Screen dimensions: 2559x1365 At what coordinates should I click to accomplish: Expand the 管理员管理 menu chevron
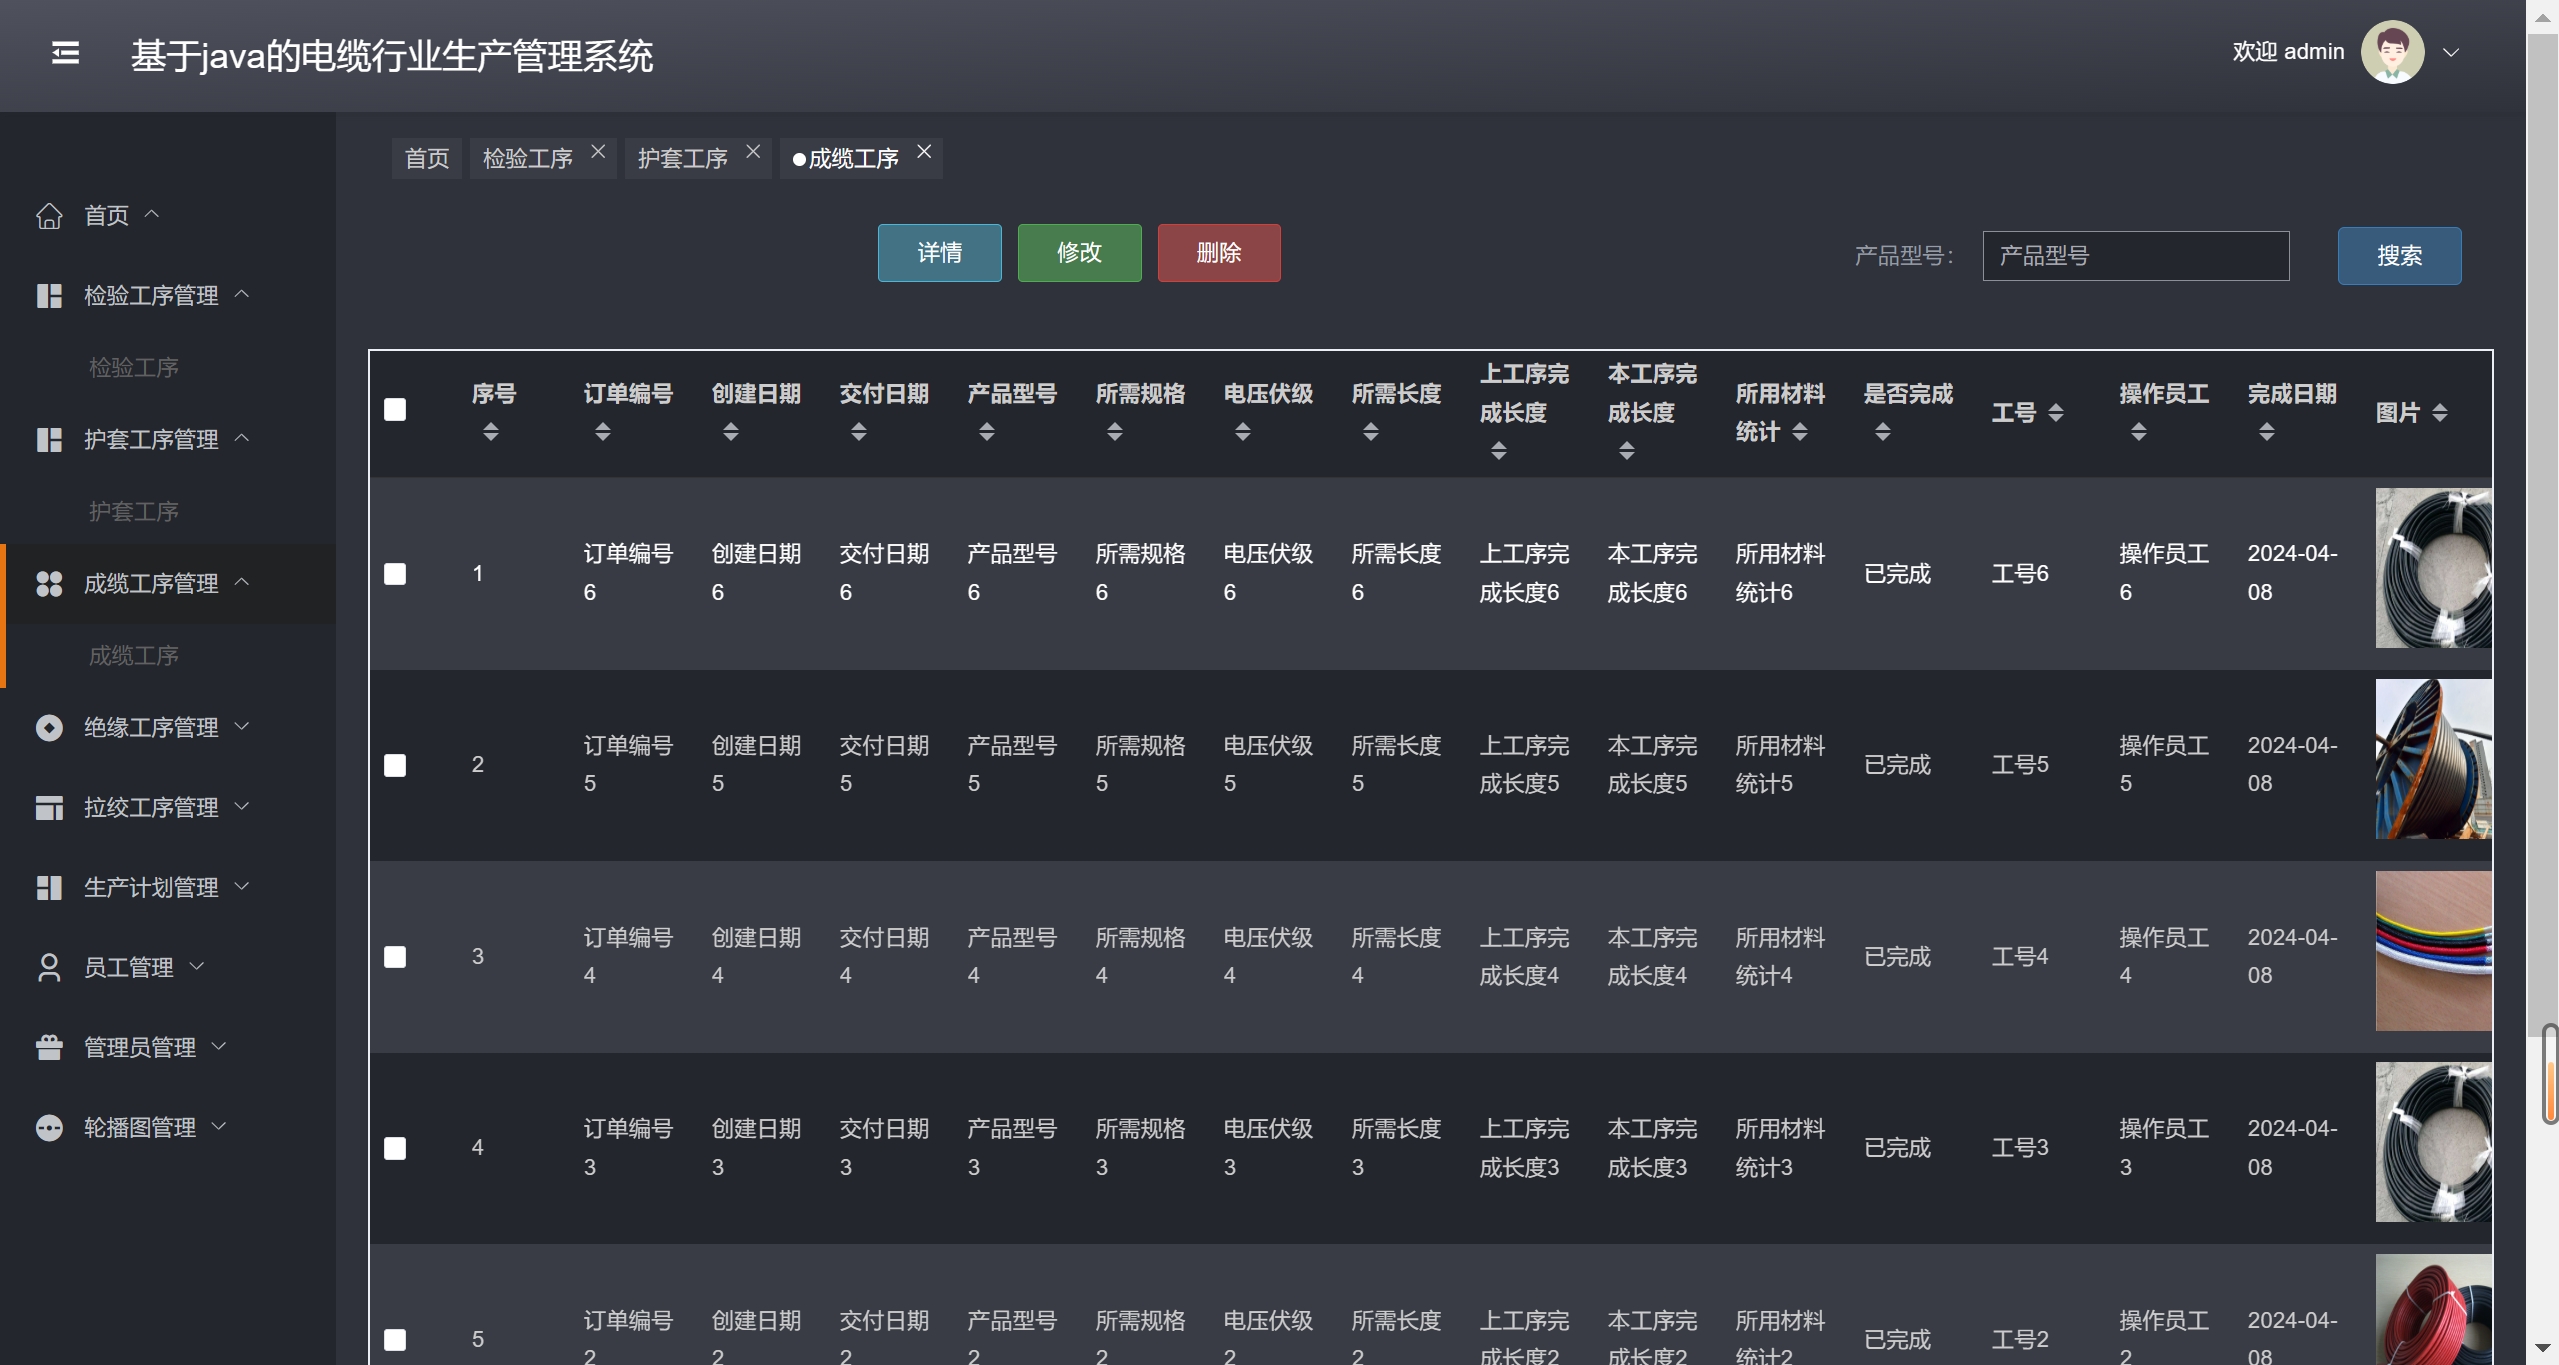point(220,1045)
